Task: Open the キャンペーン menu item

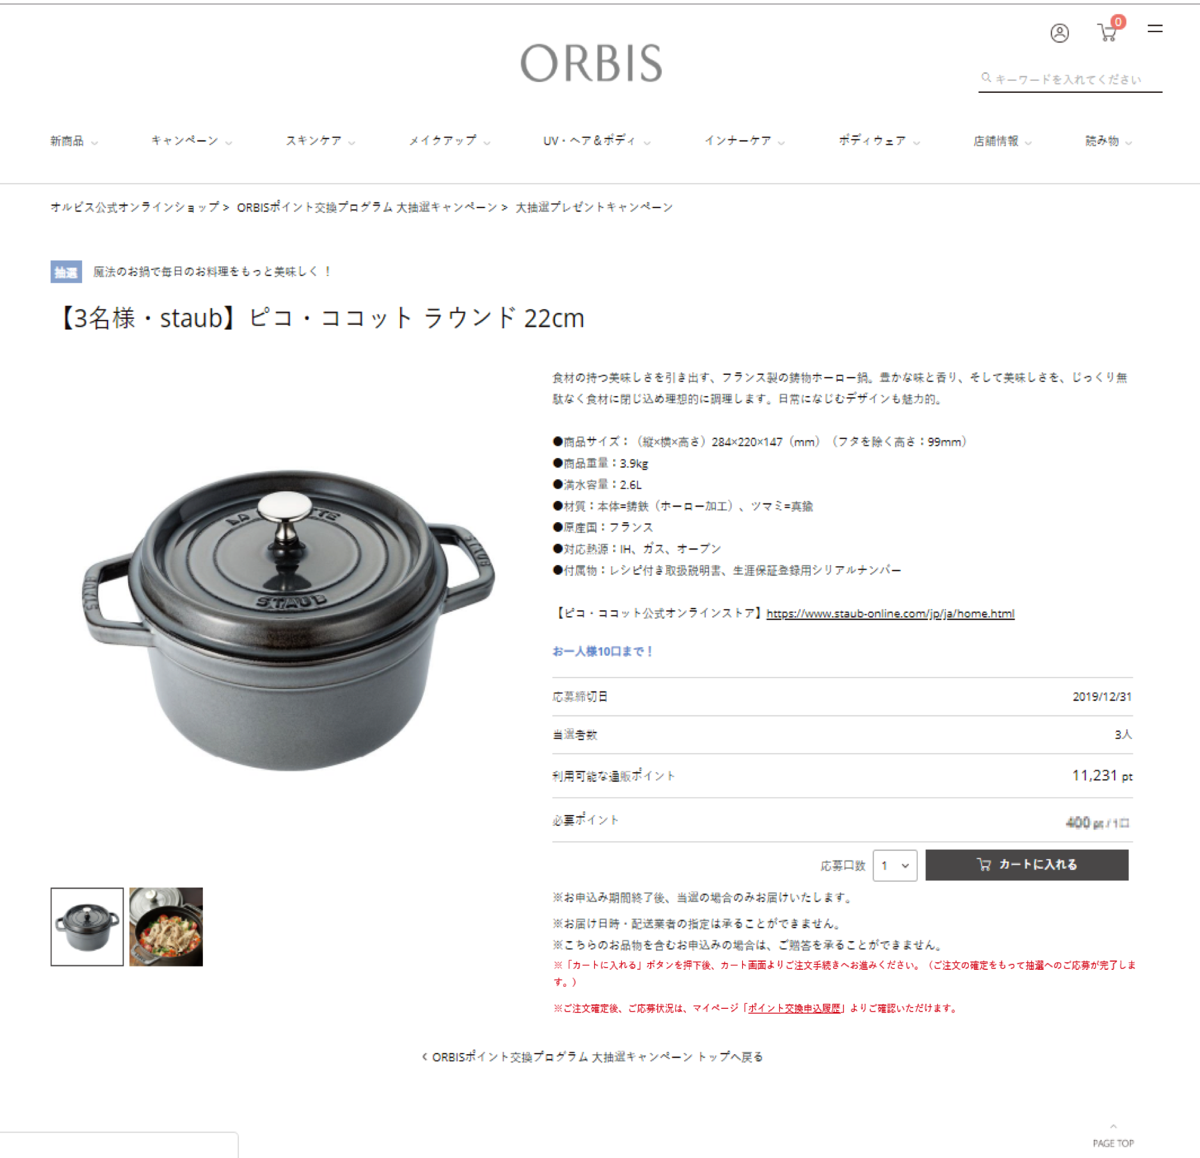Action: tap(191, 141)
